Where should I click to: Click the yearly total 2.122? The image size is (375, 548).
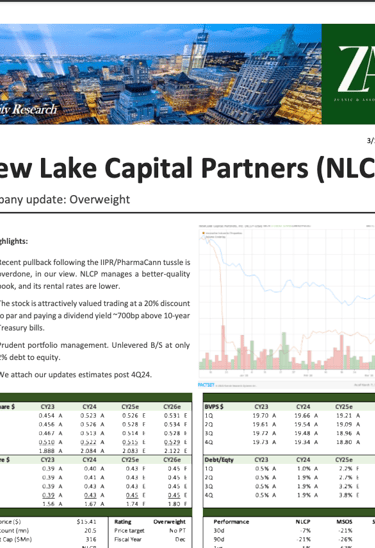pyautogui.click(x=172, y=451)
